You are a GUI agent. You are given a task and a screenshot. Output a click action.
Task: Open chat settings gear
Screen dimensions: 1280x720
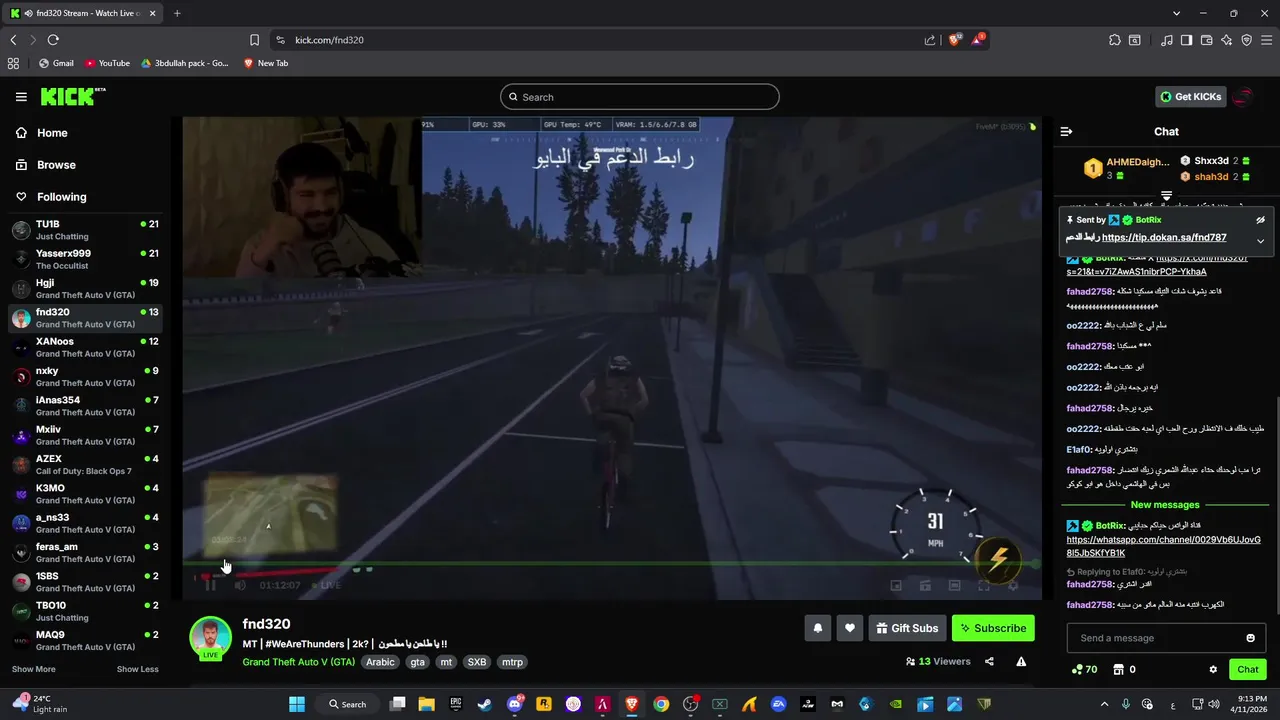pyautogui.click(x=1213, y=670)
